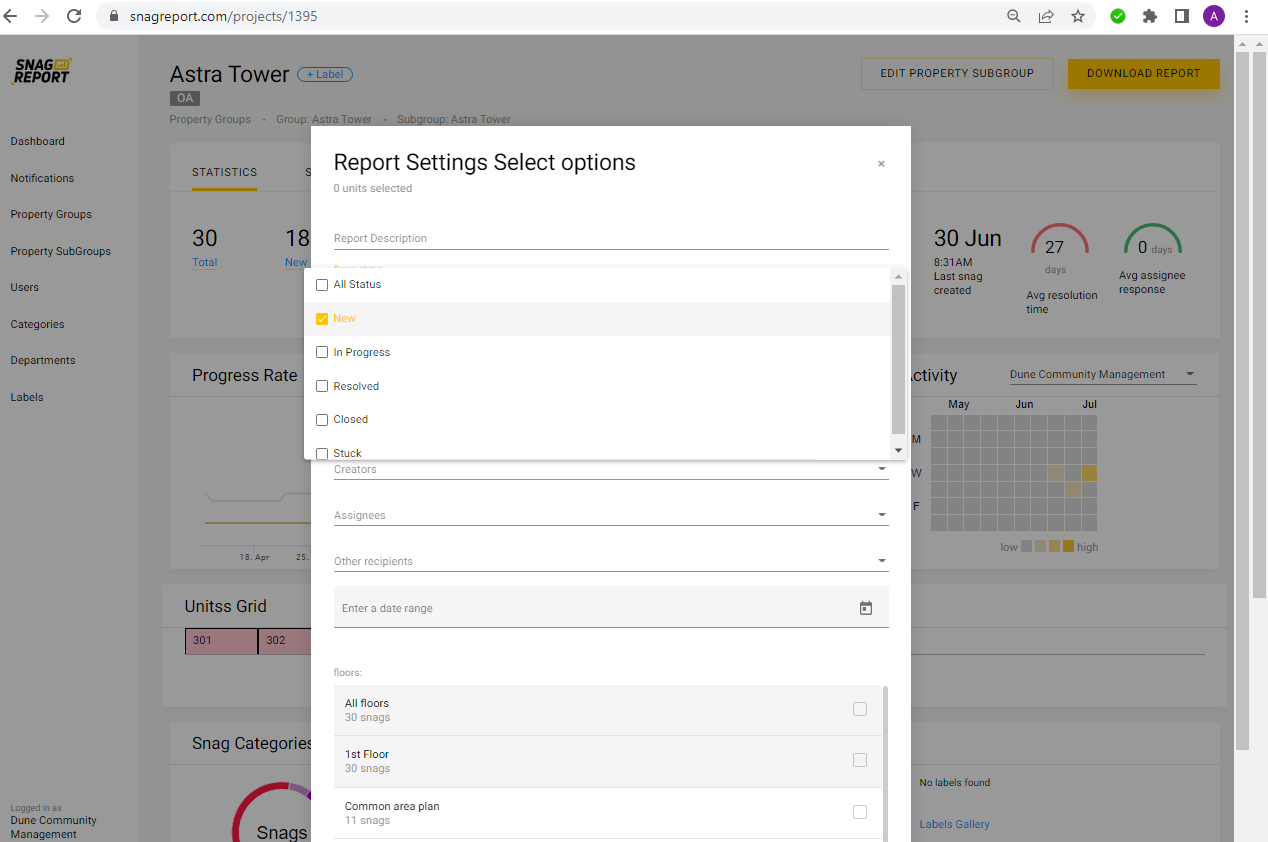The image size is (1268, 842).
Task: Open the purple profile avatar
Action: [x=1214, y=16]
